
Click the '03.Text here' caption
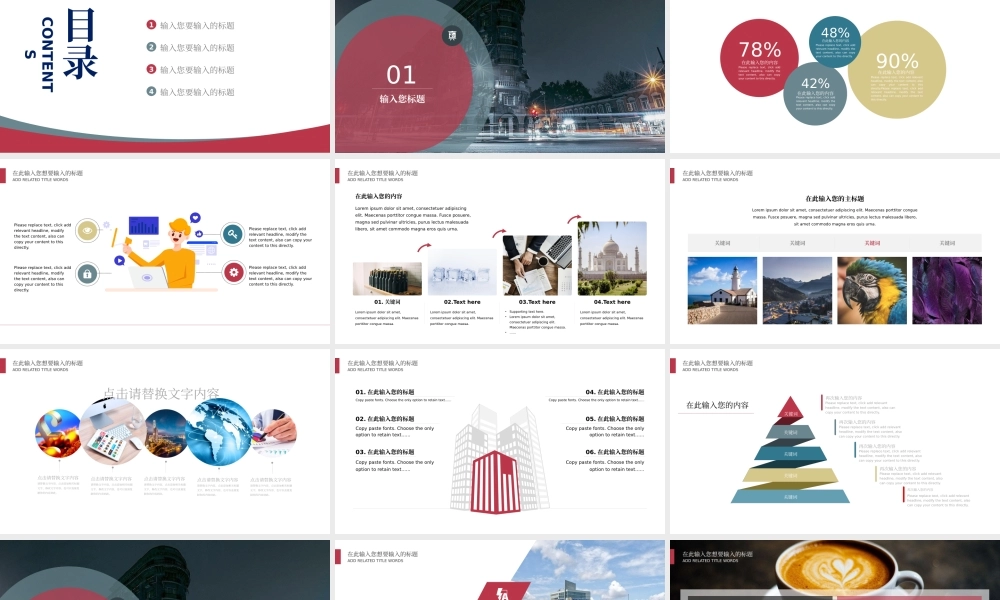click(536, 302)
